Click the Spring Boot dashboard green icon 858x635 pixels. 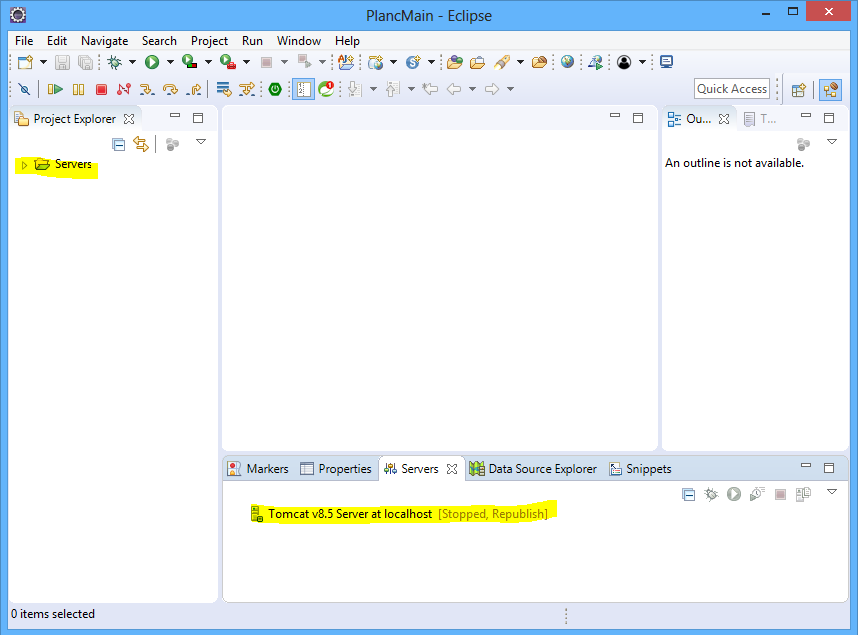pos(275,89)
